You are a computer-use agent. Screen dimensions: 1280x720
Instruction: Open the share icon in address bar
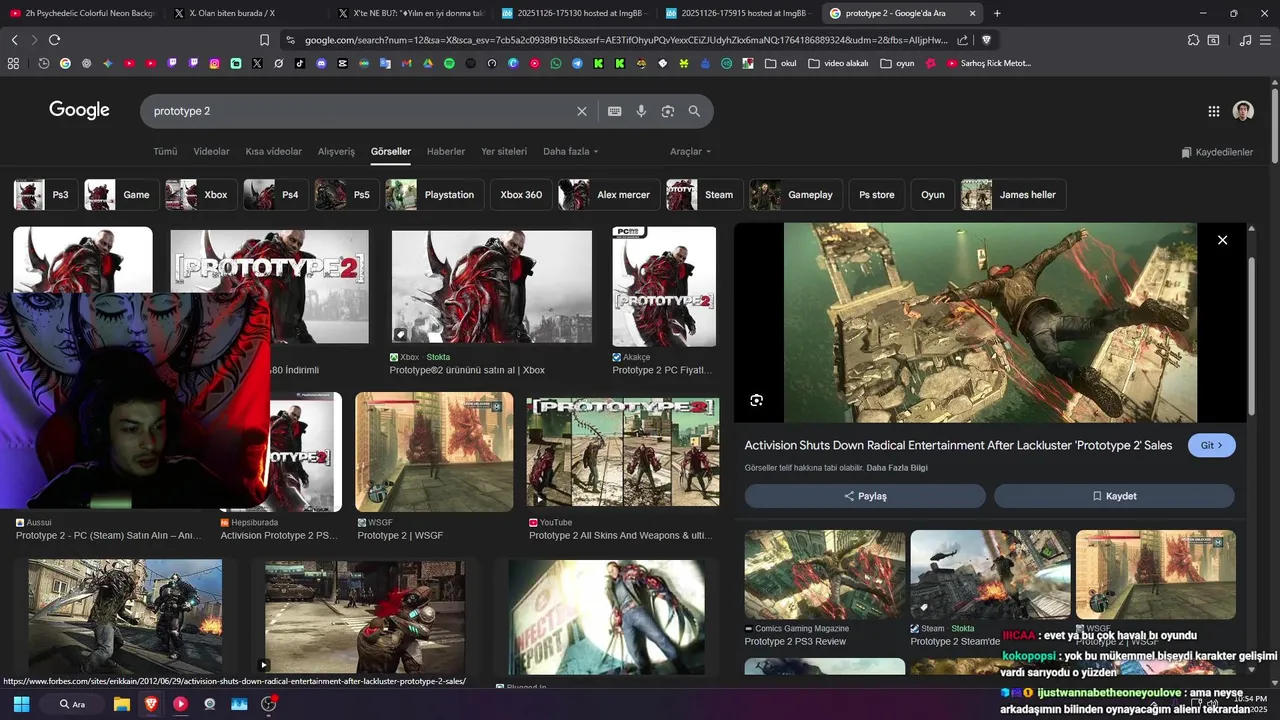(962, 40)
